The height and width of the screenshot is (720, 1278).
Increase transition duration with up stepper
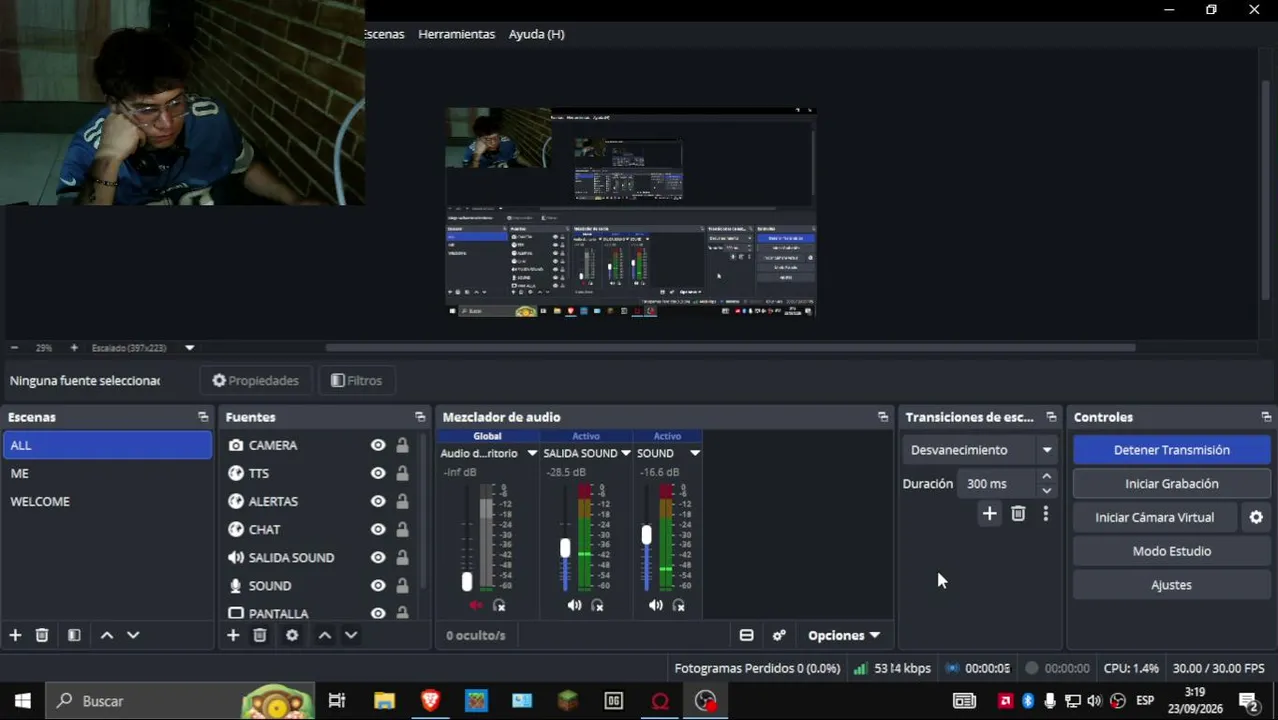[x=1046, y=477]
